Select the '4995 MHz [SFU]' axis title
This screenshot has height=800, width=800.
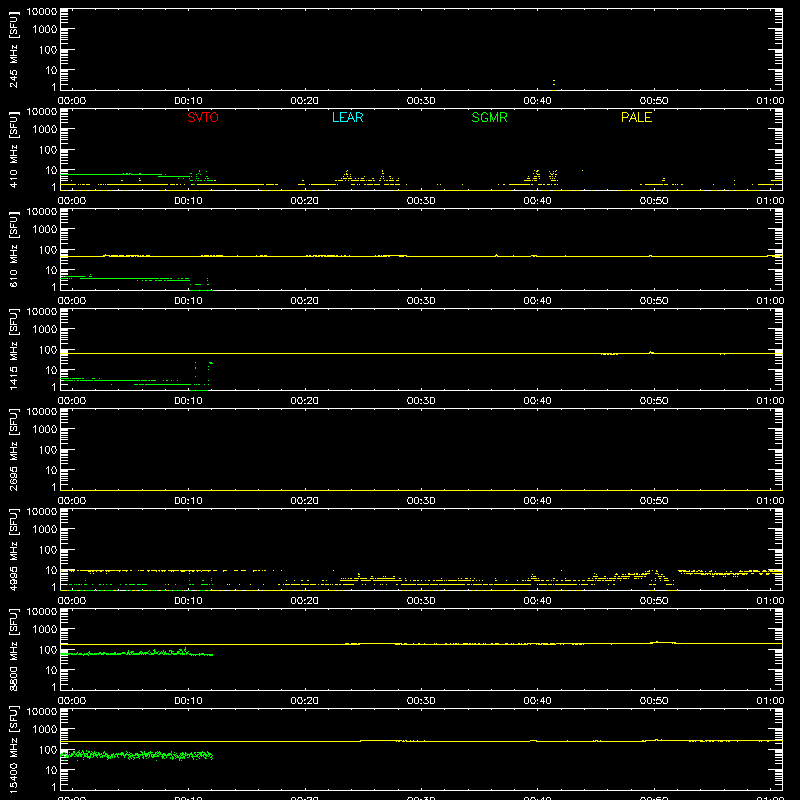tap(13, 549)
